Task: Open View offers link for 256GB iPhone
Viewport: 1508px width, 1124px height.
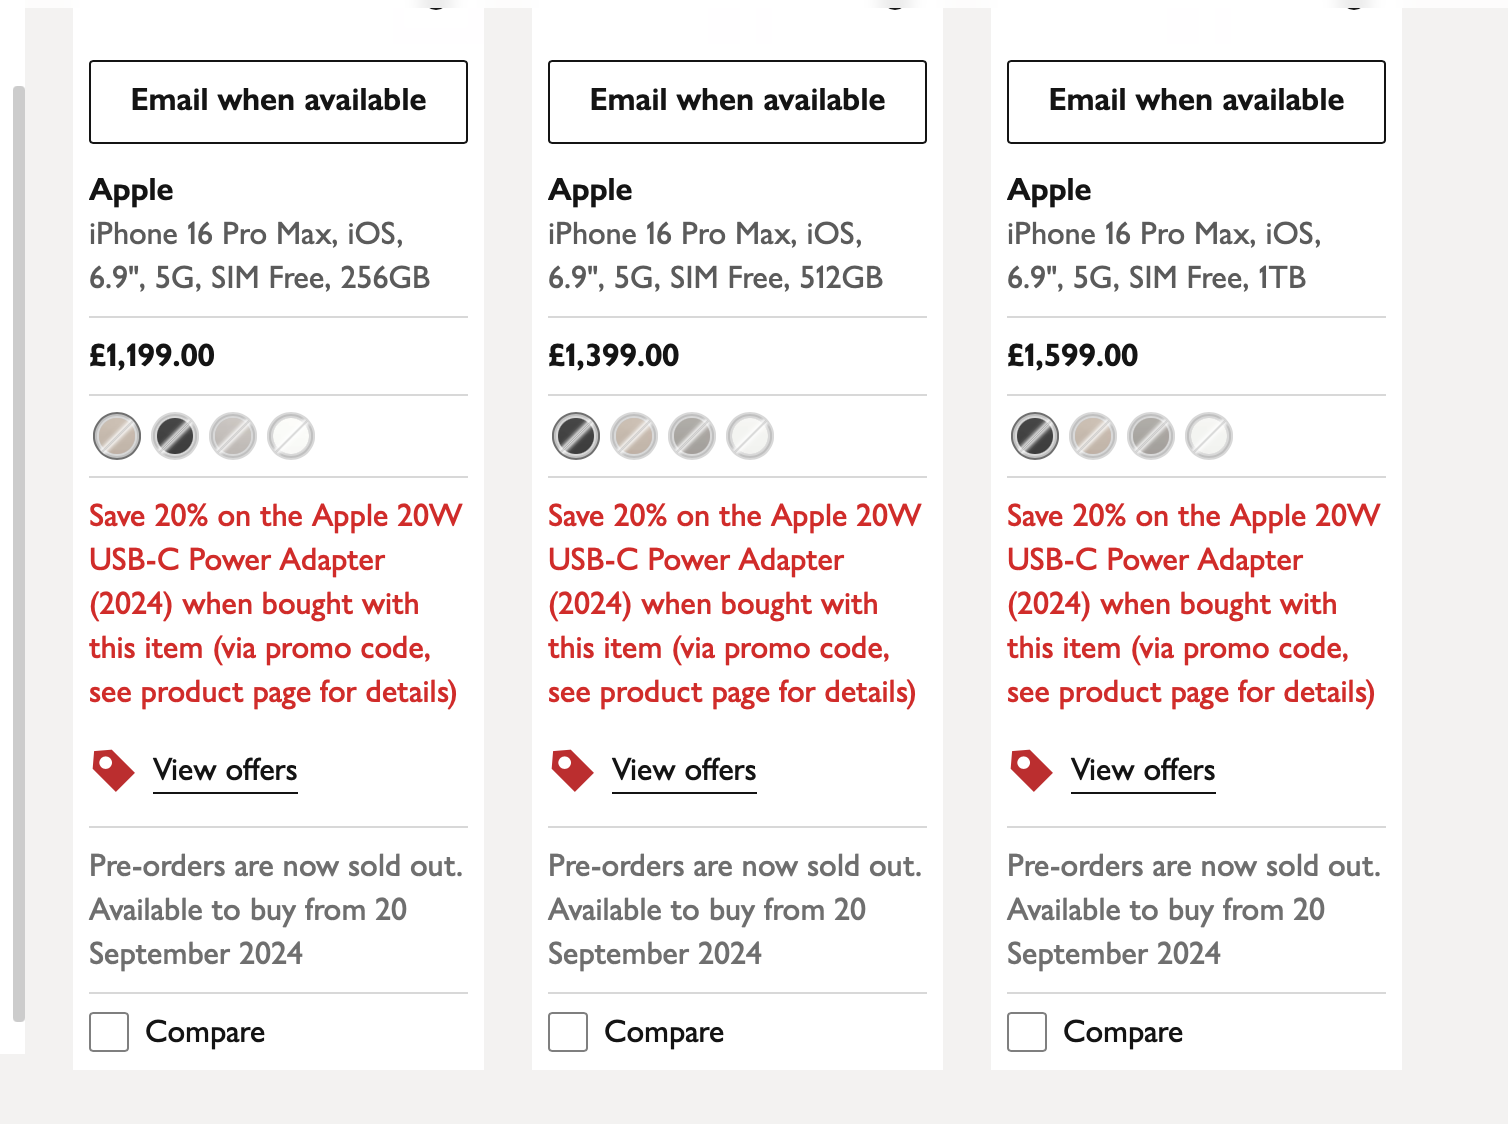Action: click(x=225, y=770)
